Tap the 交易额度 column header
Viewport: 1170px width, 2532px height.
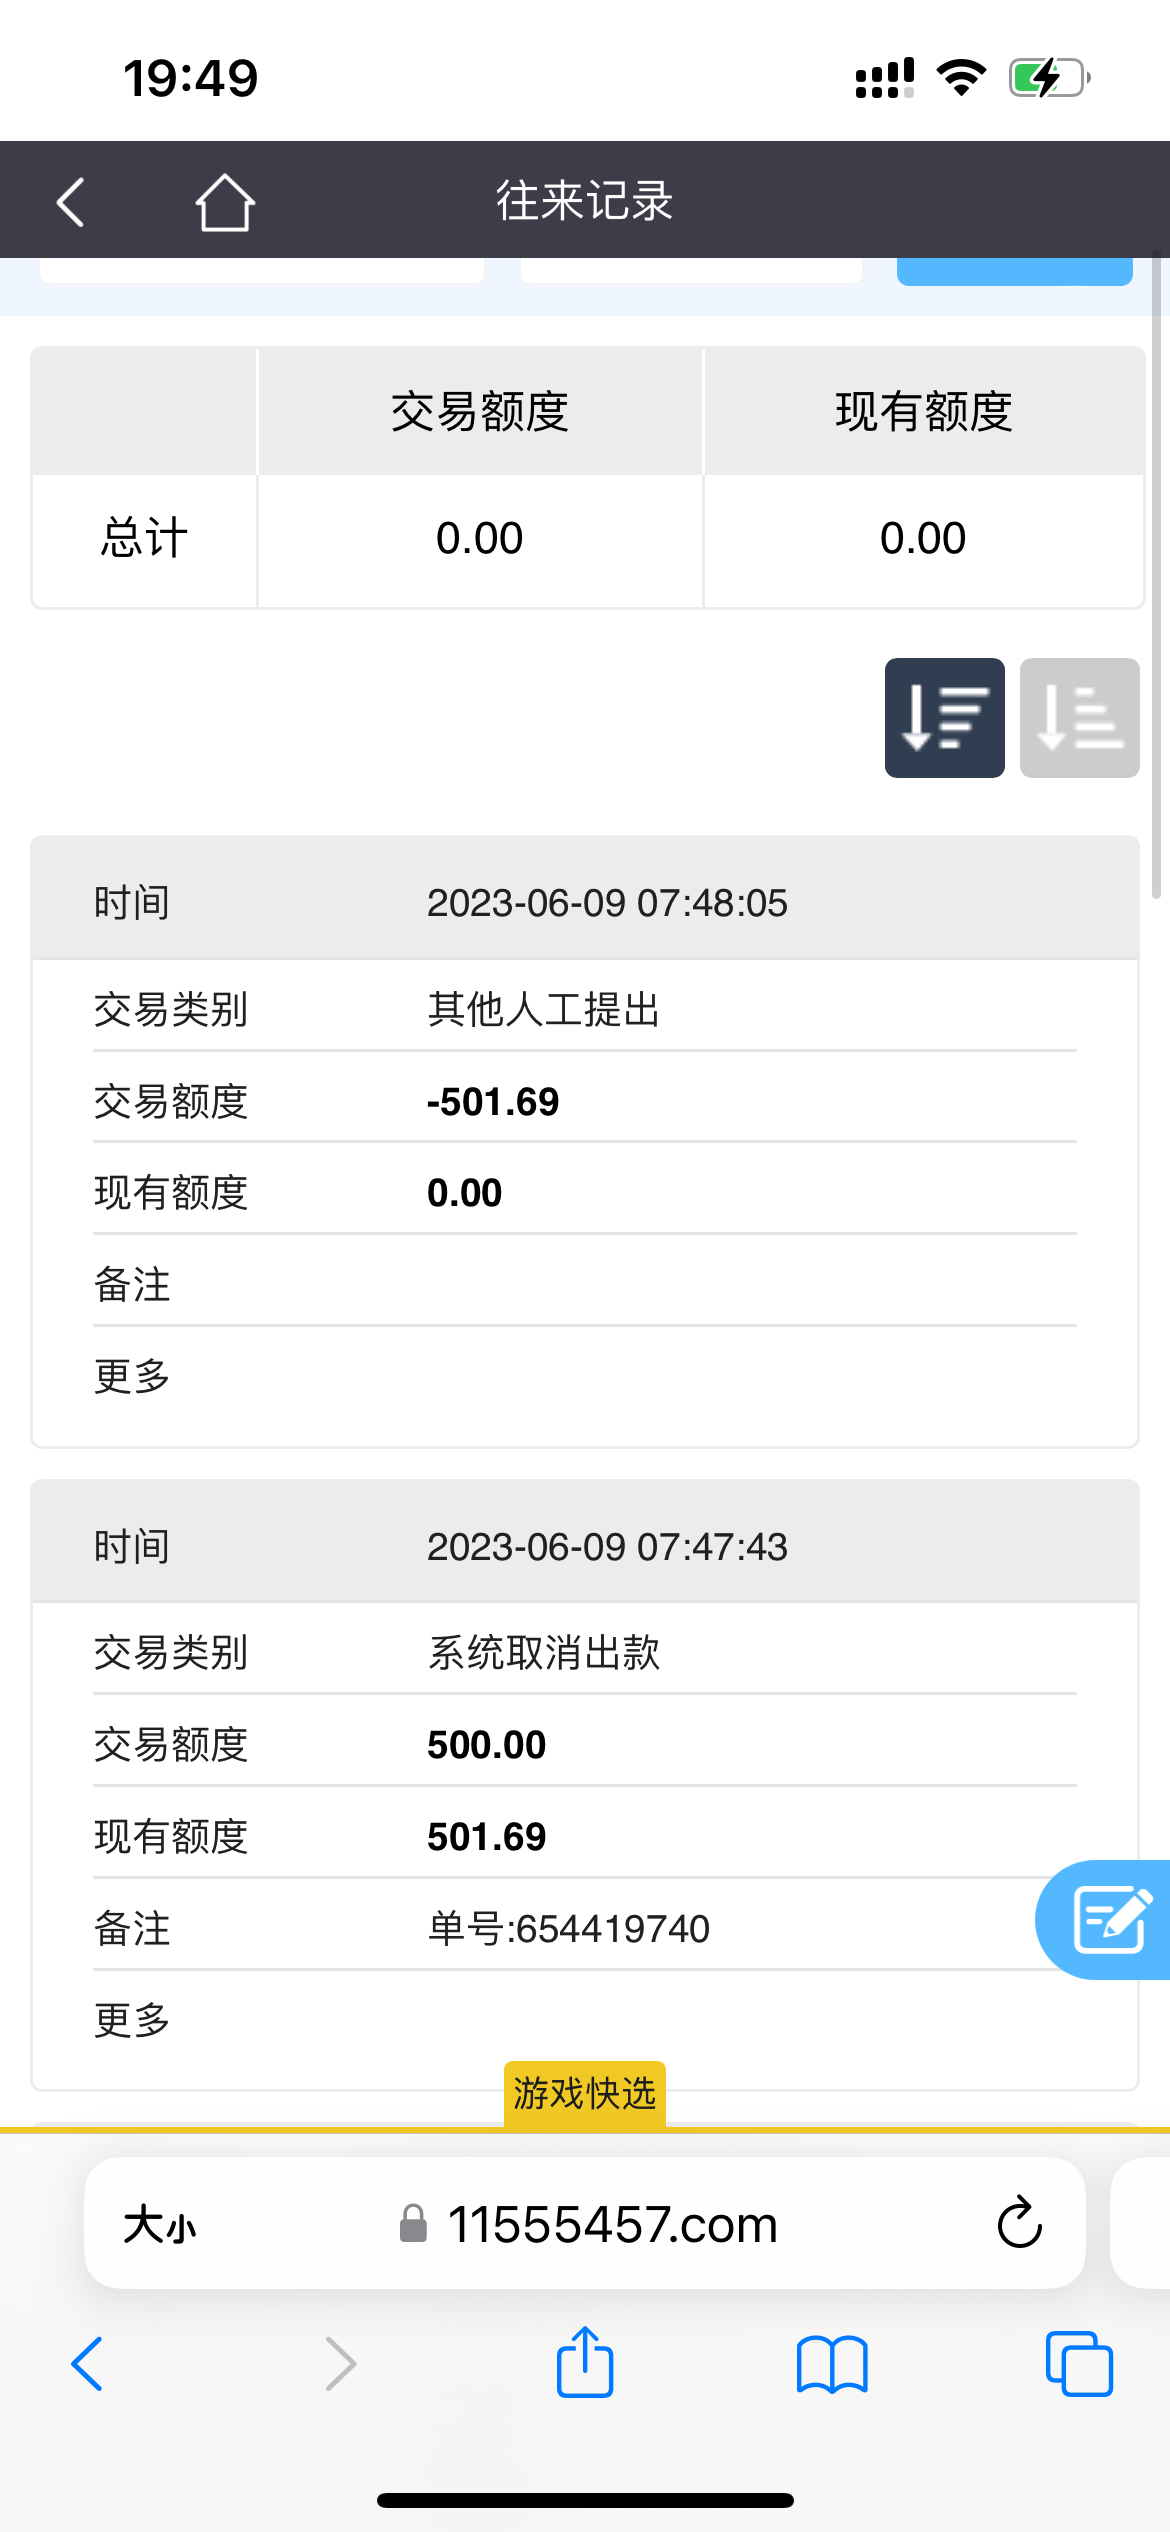[480, 412]
